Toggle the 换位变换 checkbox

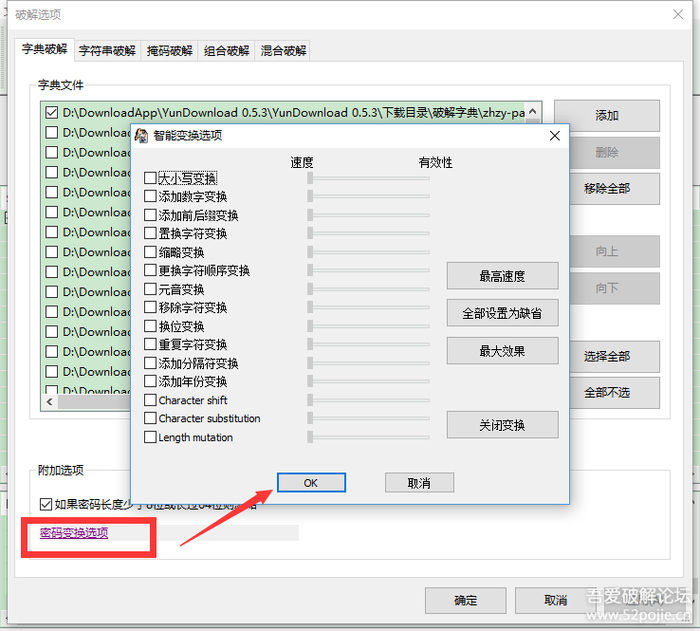coord(150,326)
